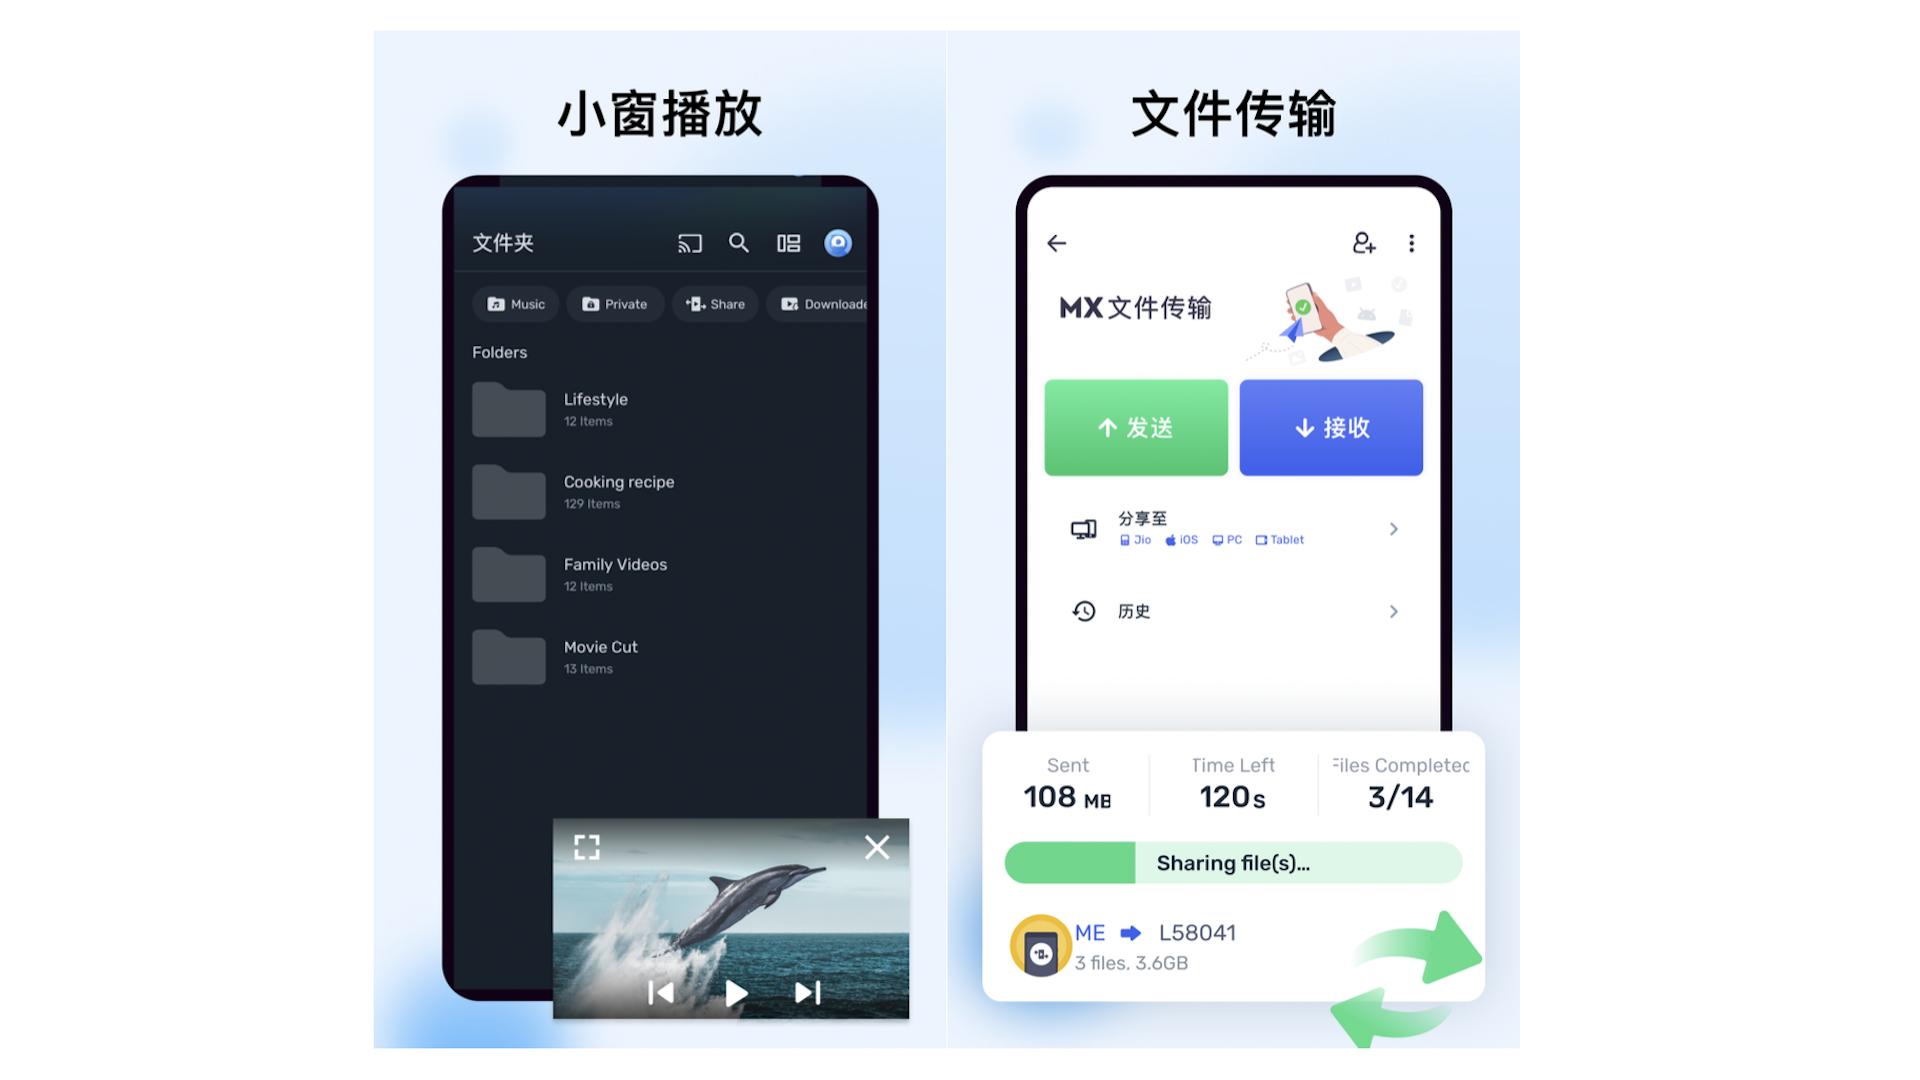The height and width of the screenshot is (1080, 1920).
Task: Click the add contact icon in transfer
Action: point(1361,243)
